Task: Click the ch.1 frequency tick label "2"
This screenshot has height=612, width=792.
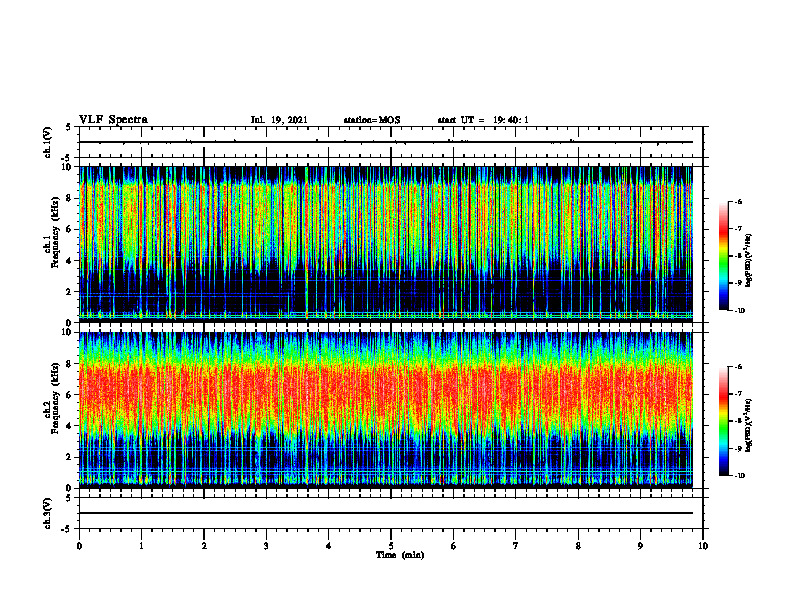Action: click(x=70, y=292)
